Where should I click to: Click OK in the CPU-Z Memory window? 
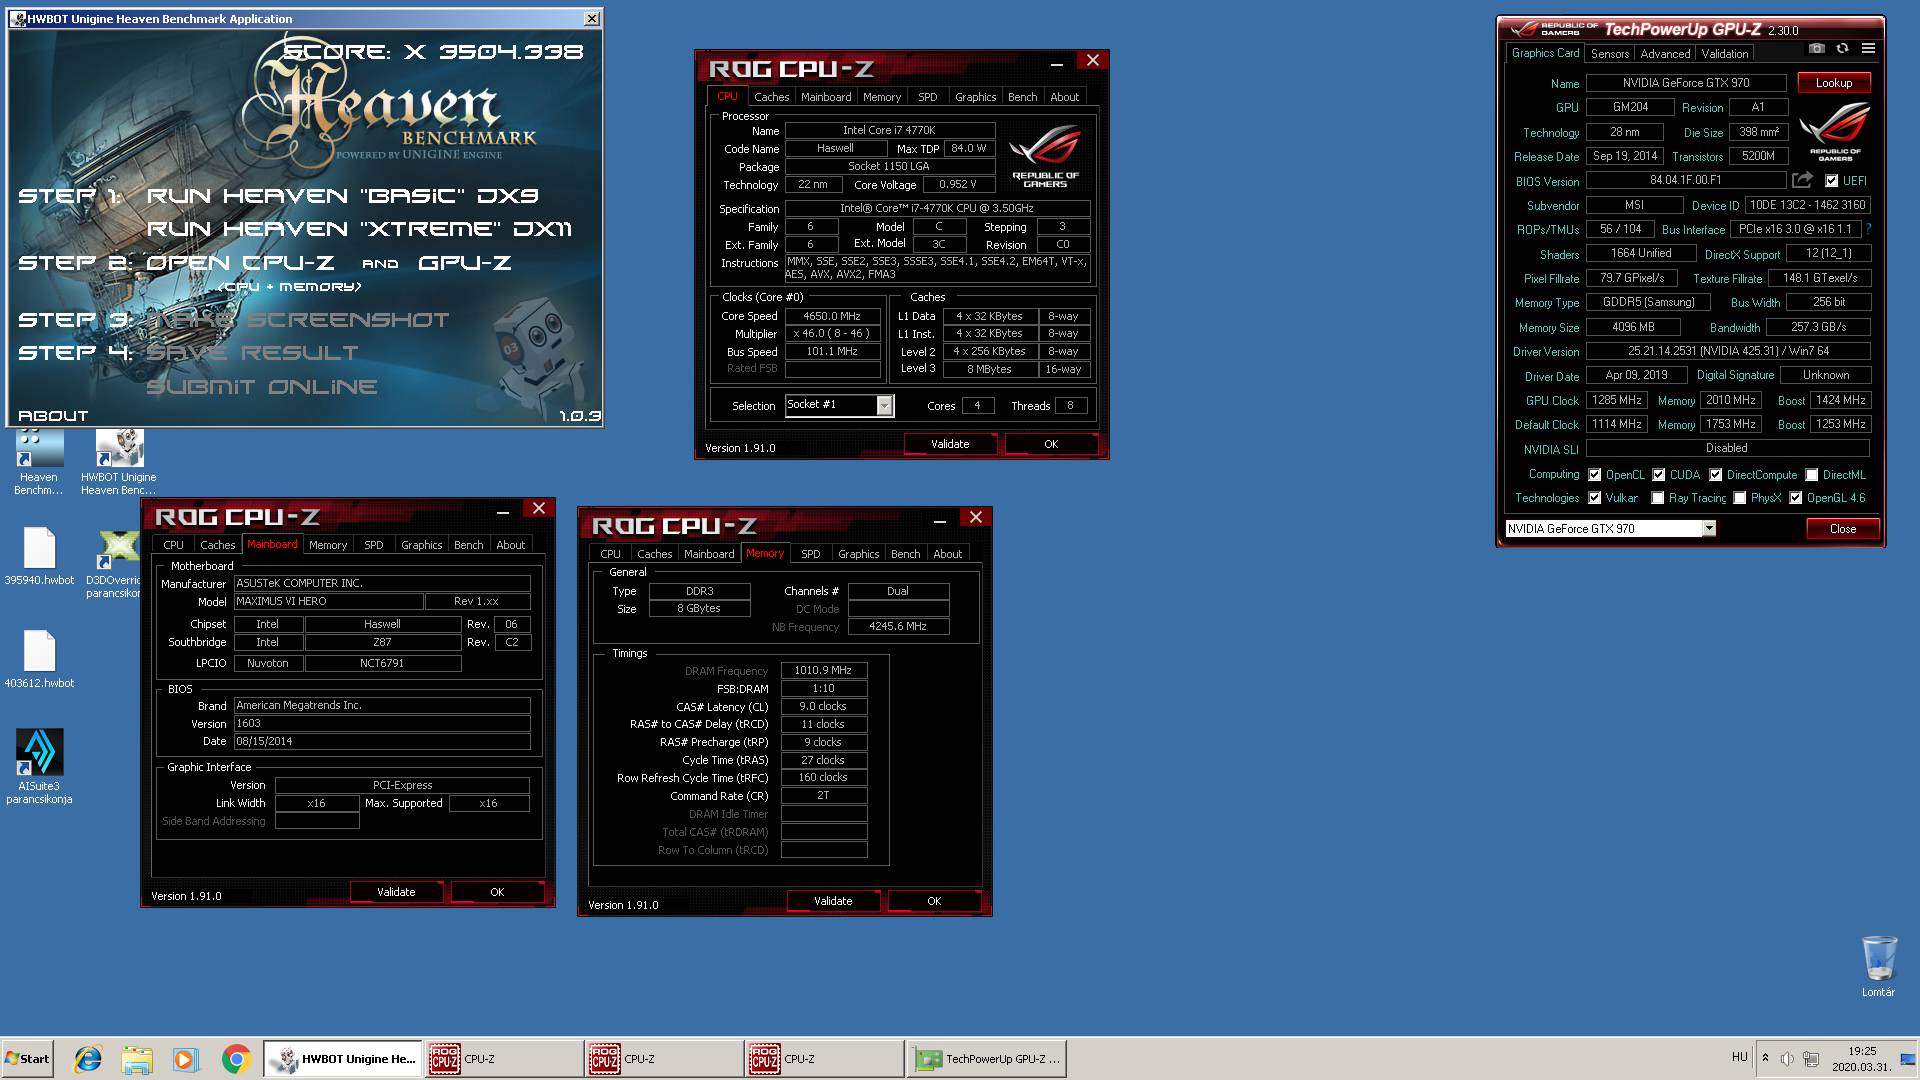934,901
